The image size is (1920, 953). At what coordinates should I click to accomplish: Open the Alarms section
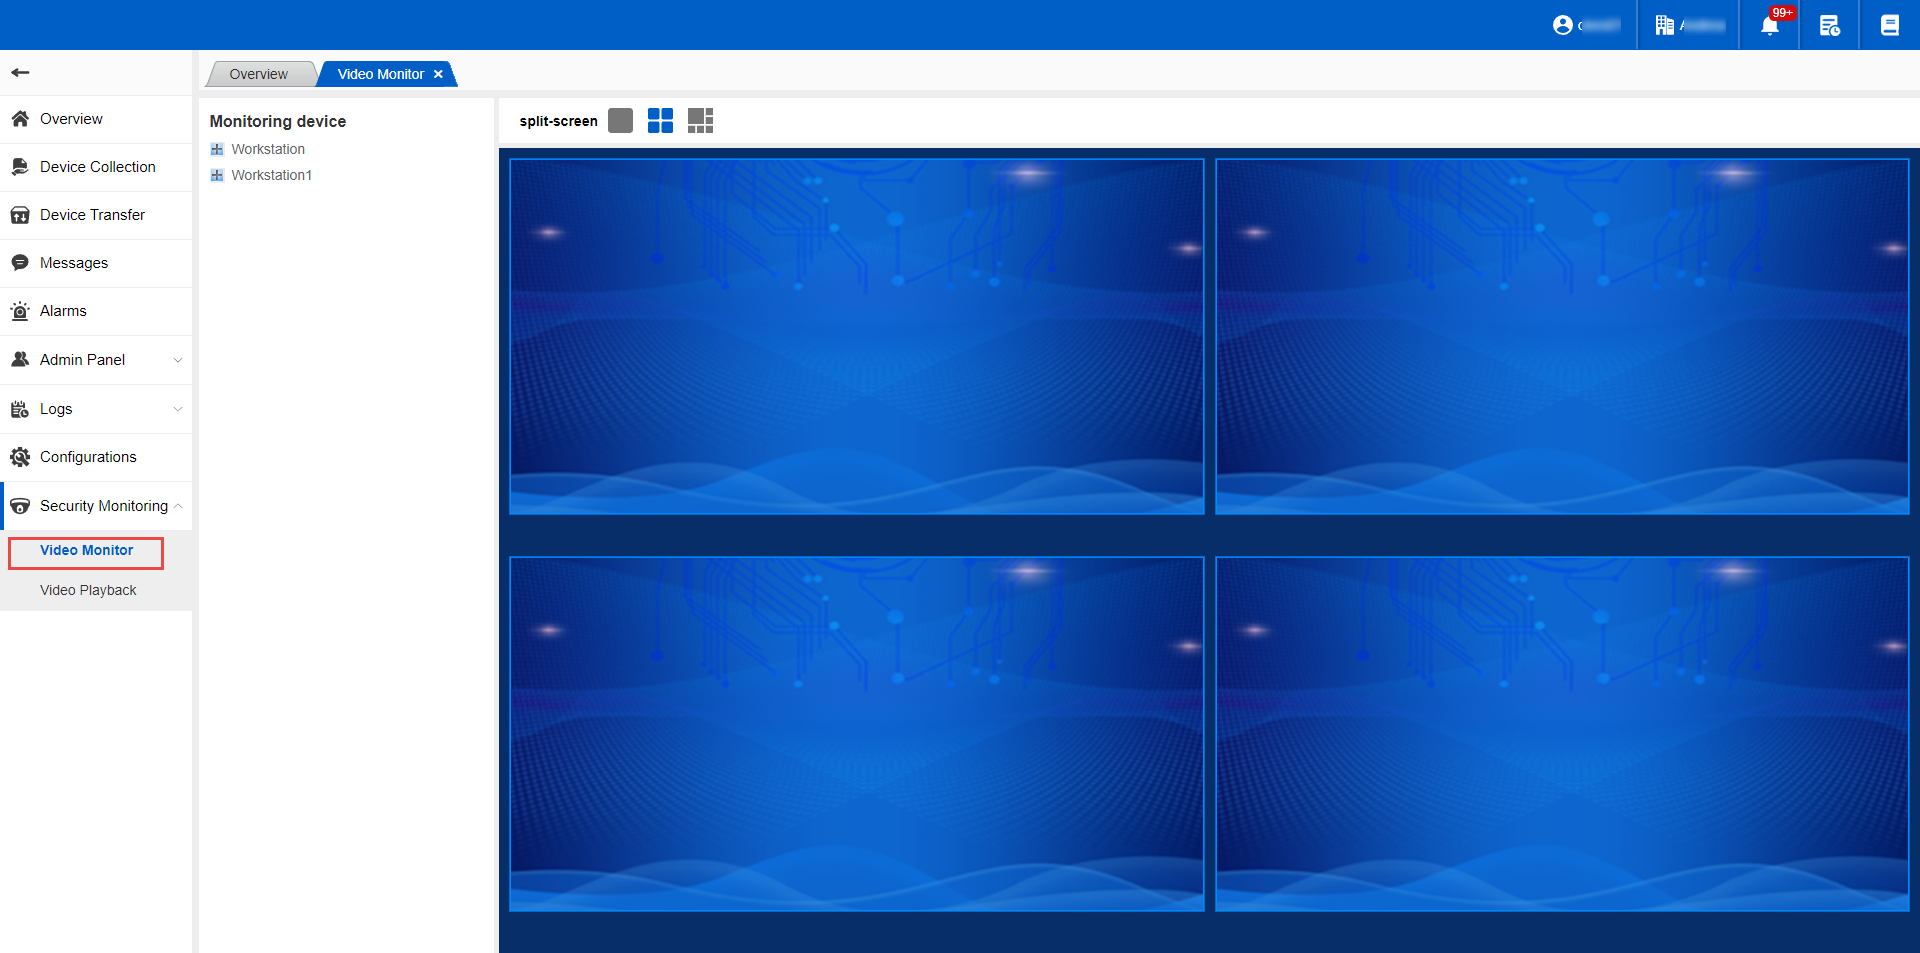coord(63,311)
